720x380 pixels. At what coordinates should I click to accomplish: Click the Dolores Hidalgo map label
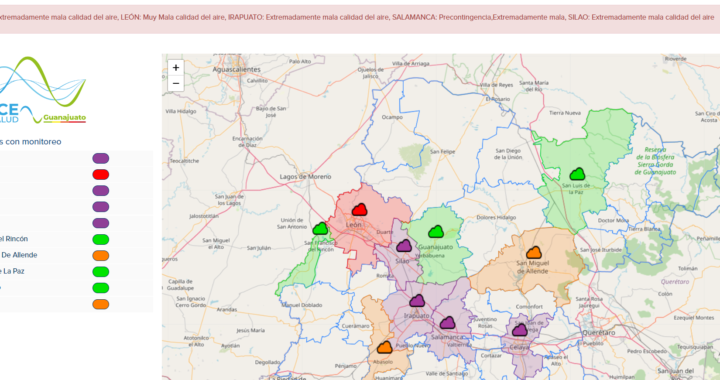click(x=496, y=218)
